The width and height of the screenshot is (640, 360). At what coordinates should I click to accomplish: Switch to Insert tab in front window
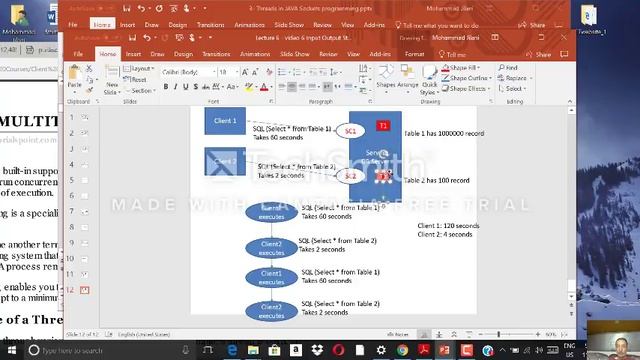click(133, 54)
